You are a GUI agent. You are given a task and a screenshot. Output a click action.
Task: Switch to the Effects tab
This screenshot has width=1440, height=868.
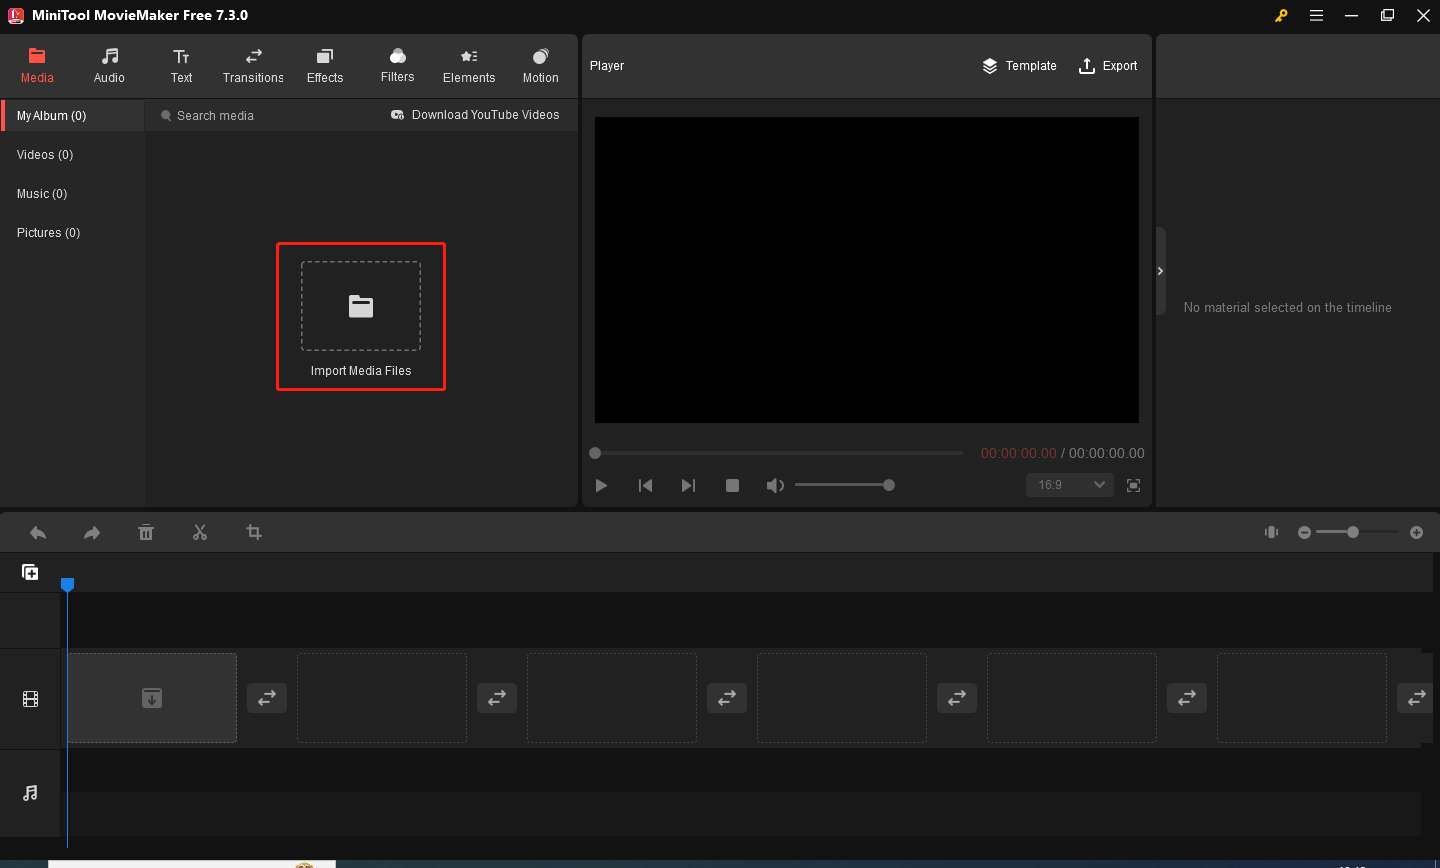[x=325, y=66]
